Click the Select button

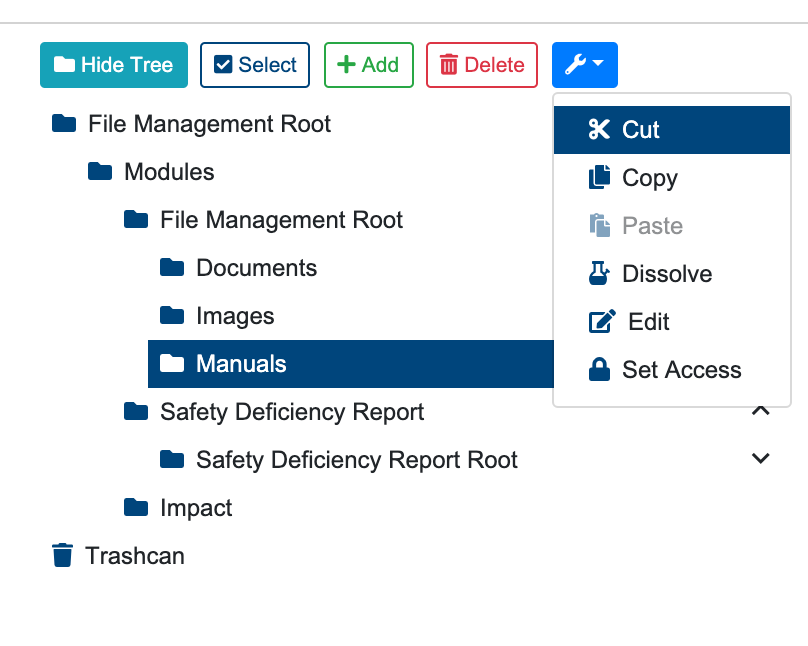255,65
